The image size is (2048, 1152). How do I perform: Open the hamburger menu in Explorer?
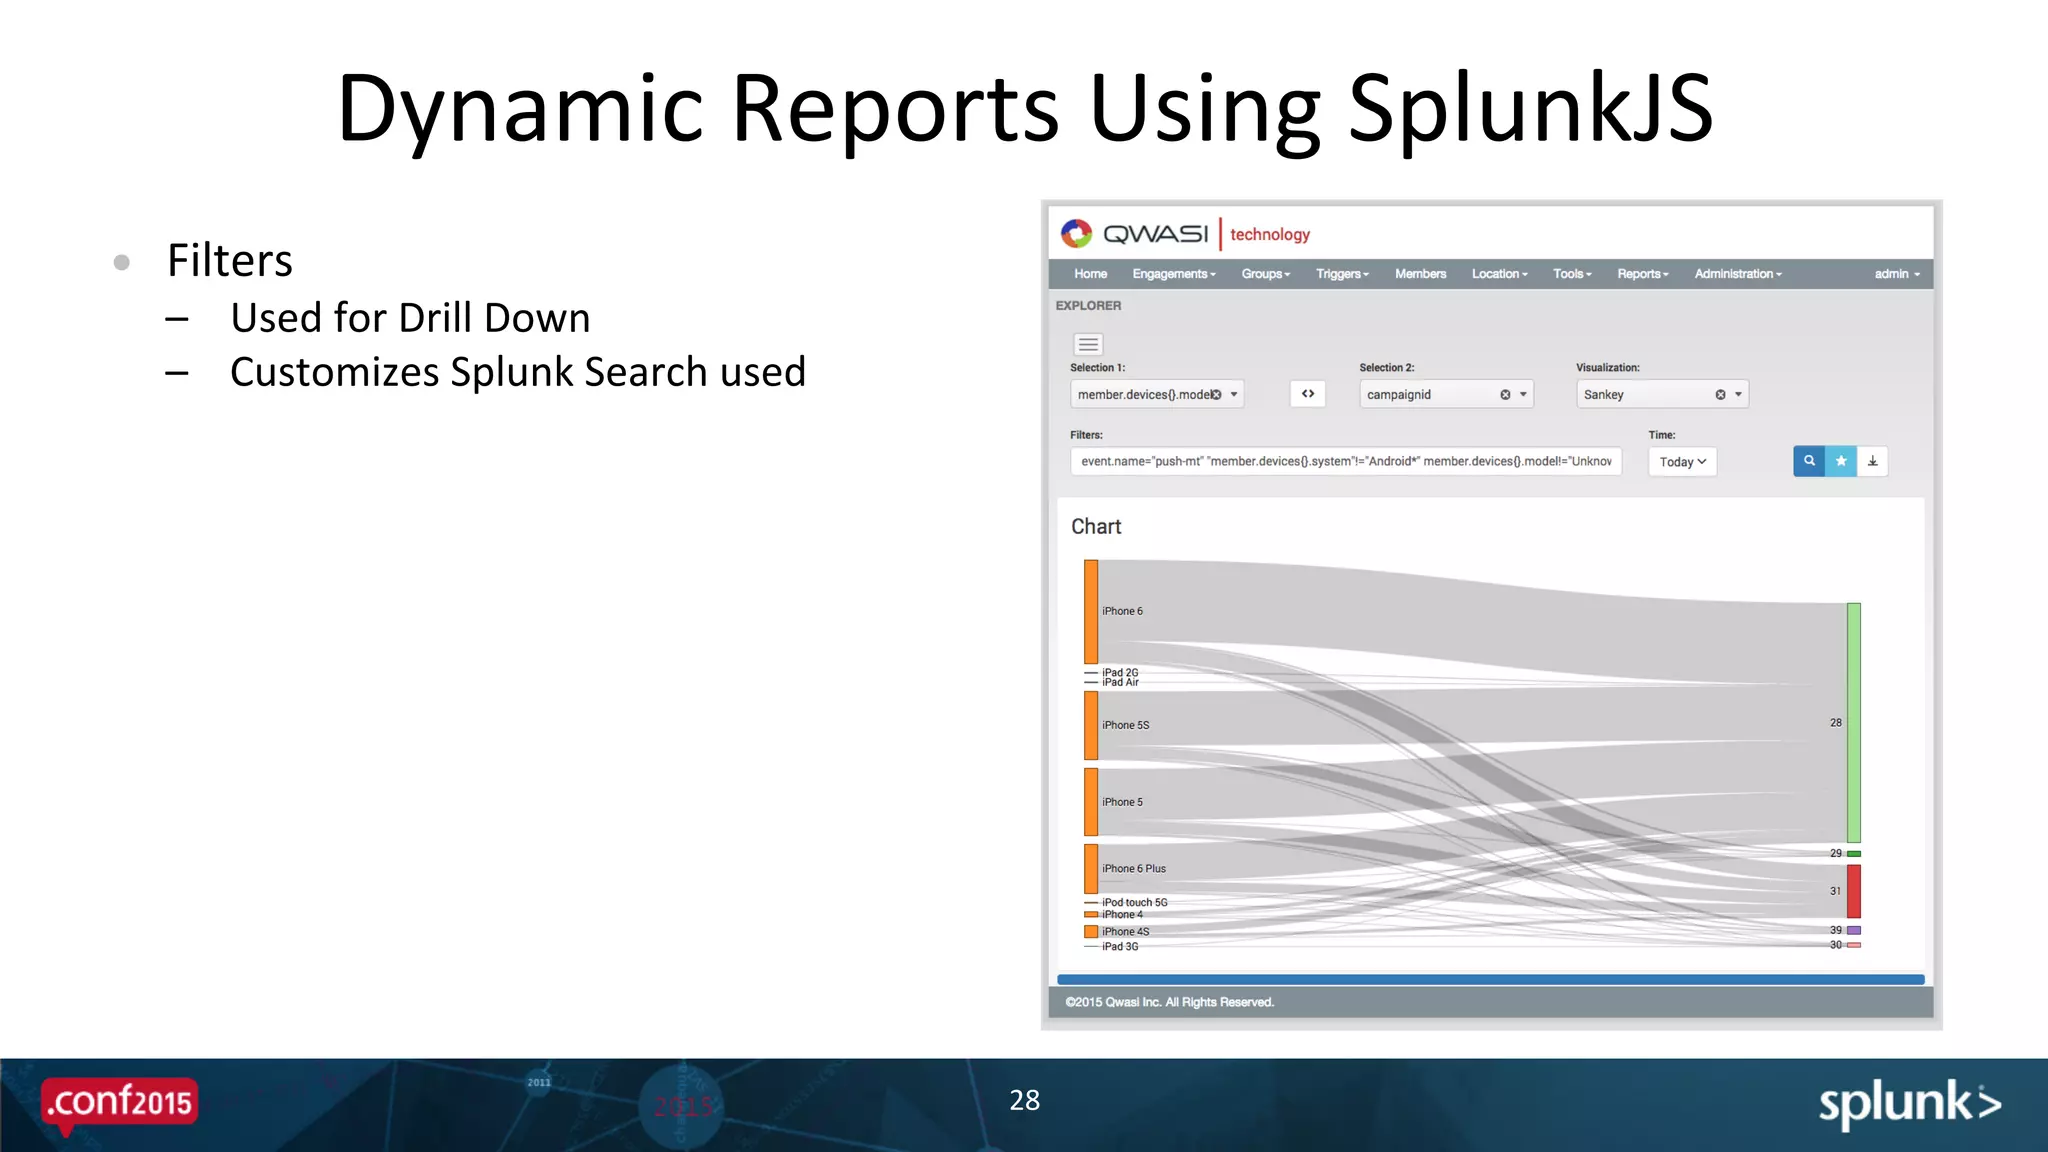1088,344
